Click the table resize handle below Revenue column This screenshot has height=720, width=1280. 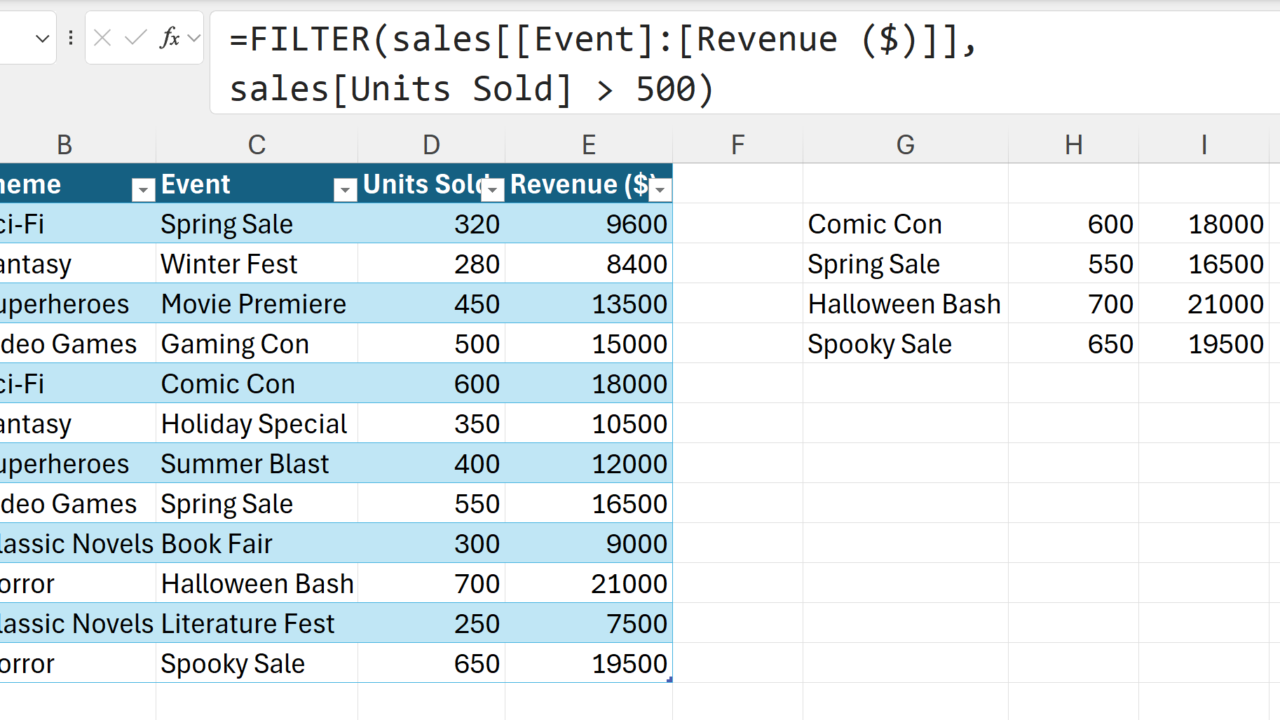pos(669,680)
